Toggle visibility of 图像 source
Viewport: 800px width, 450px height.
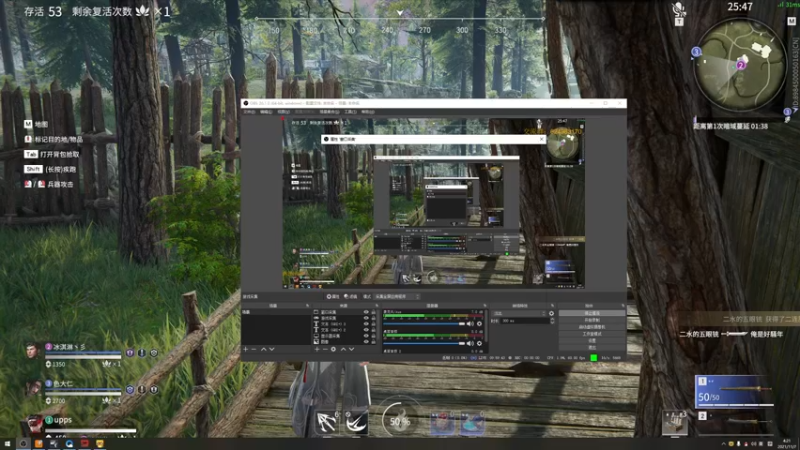coord(366,341)
